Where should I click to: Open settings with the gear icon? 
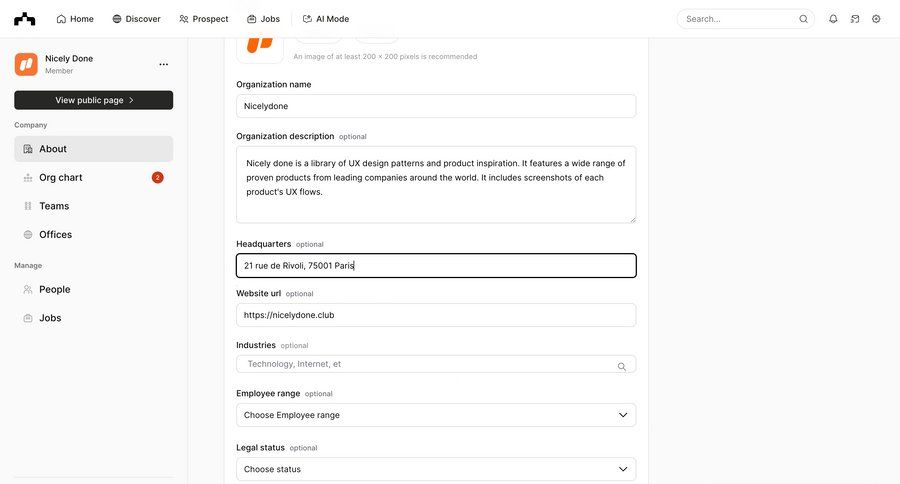click(x=876, y=19)
